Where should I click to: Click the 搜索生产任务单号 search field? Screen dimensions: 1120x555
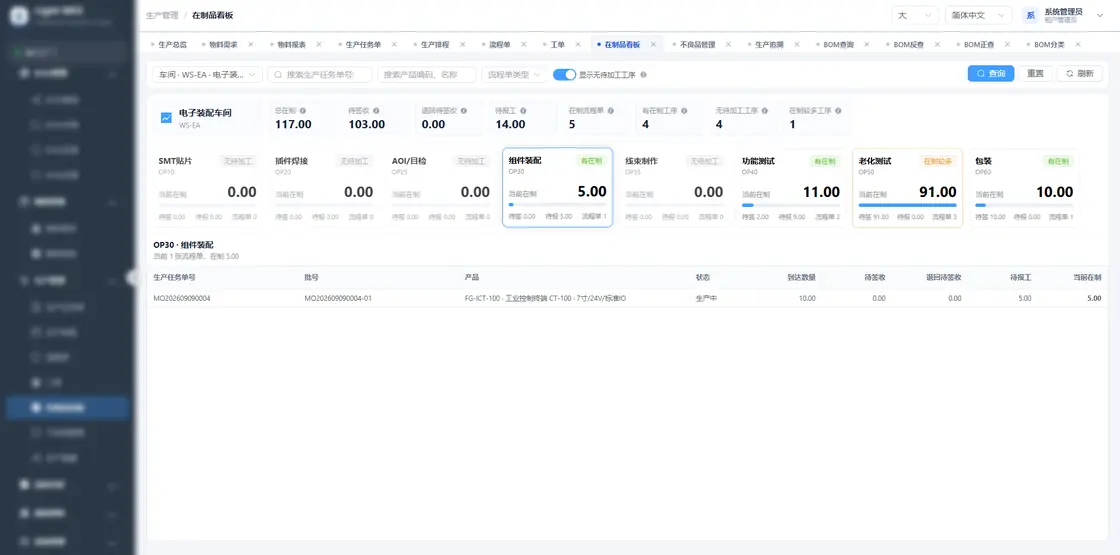(x=320, y=74)
